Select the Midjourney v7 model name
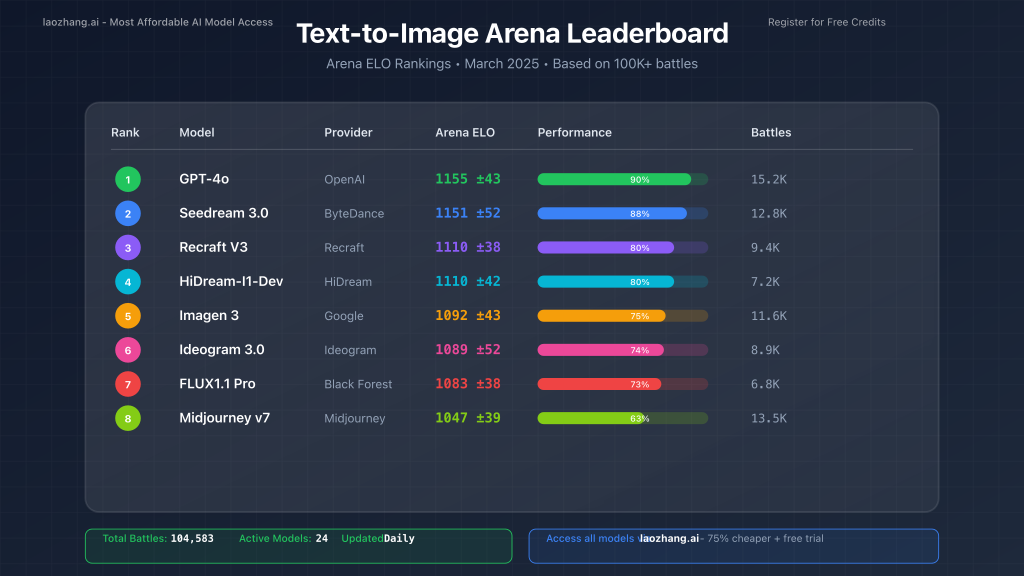 225,418
